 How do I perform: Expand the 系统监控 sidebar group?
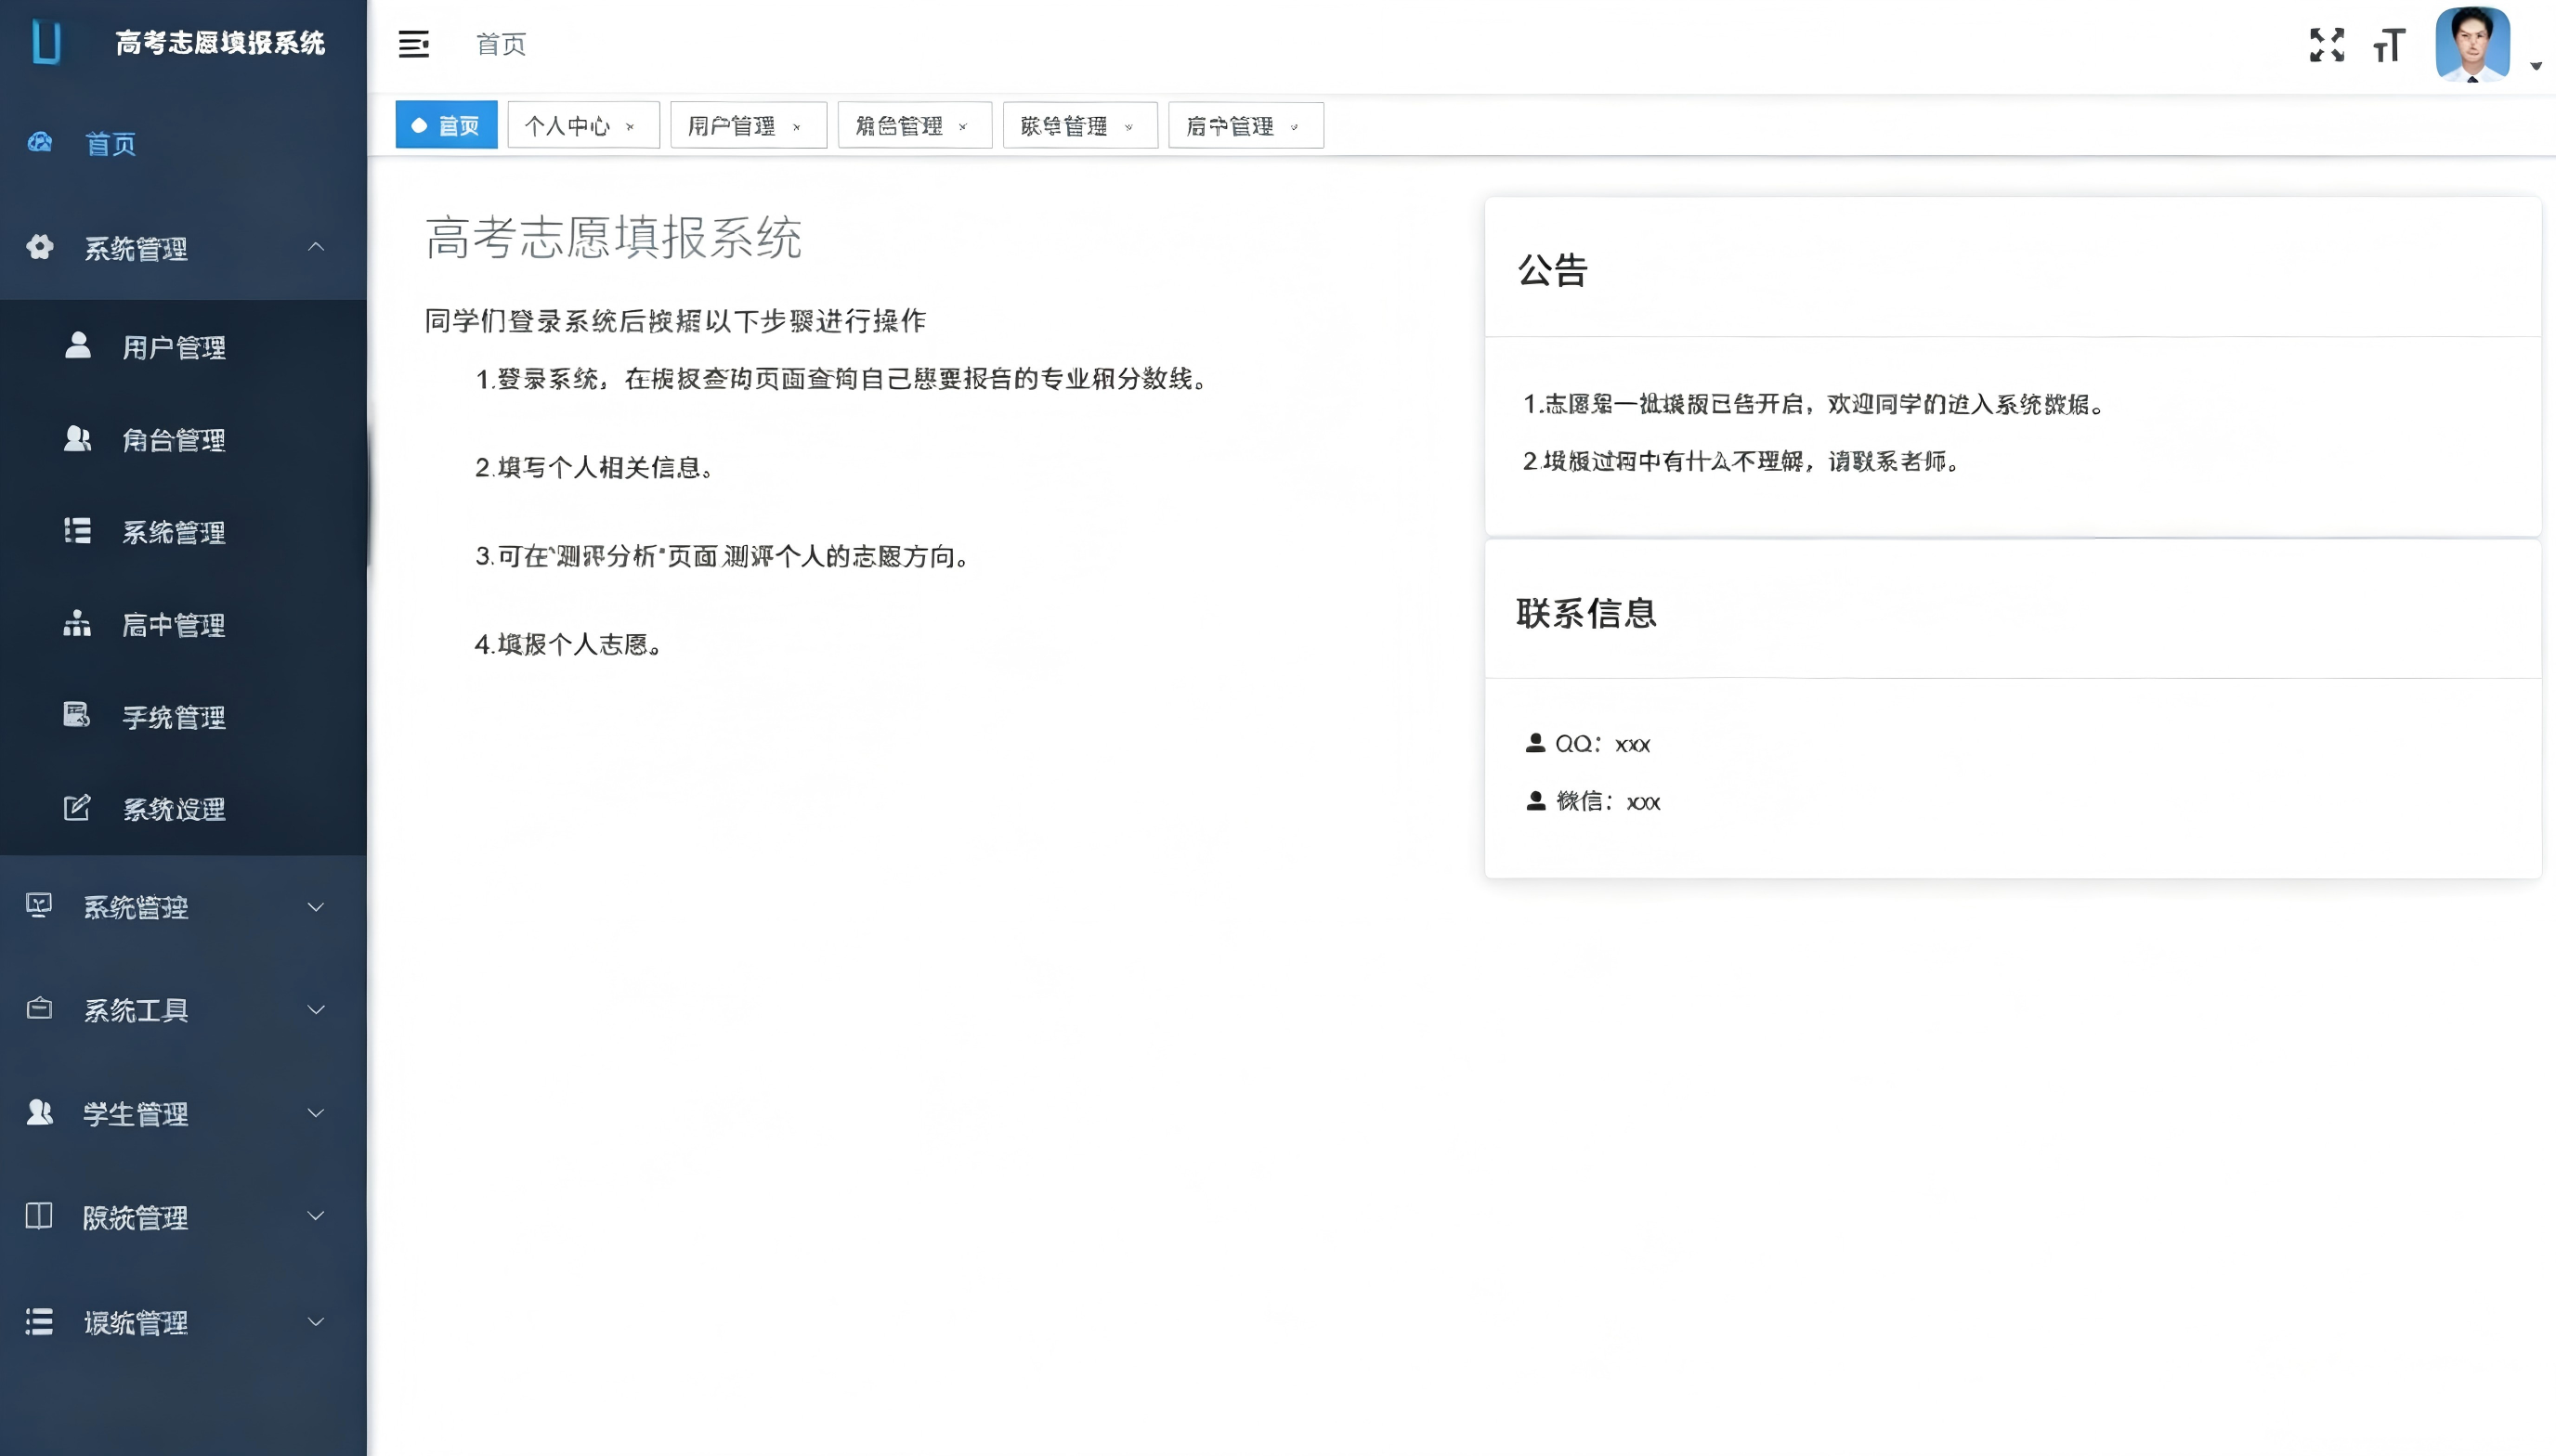(183, 907)
